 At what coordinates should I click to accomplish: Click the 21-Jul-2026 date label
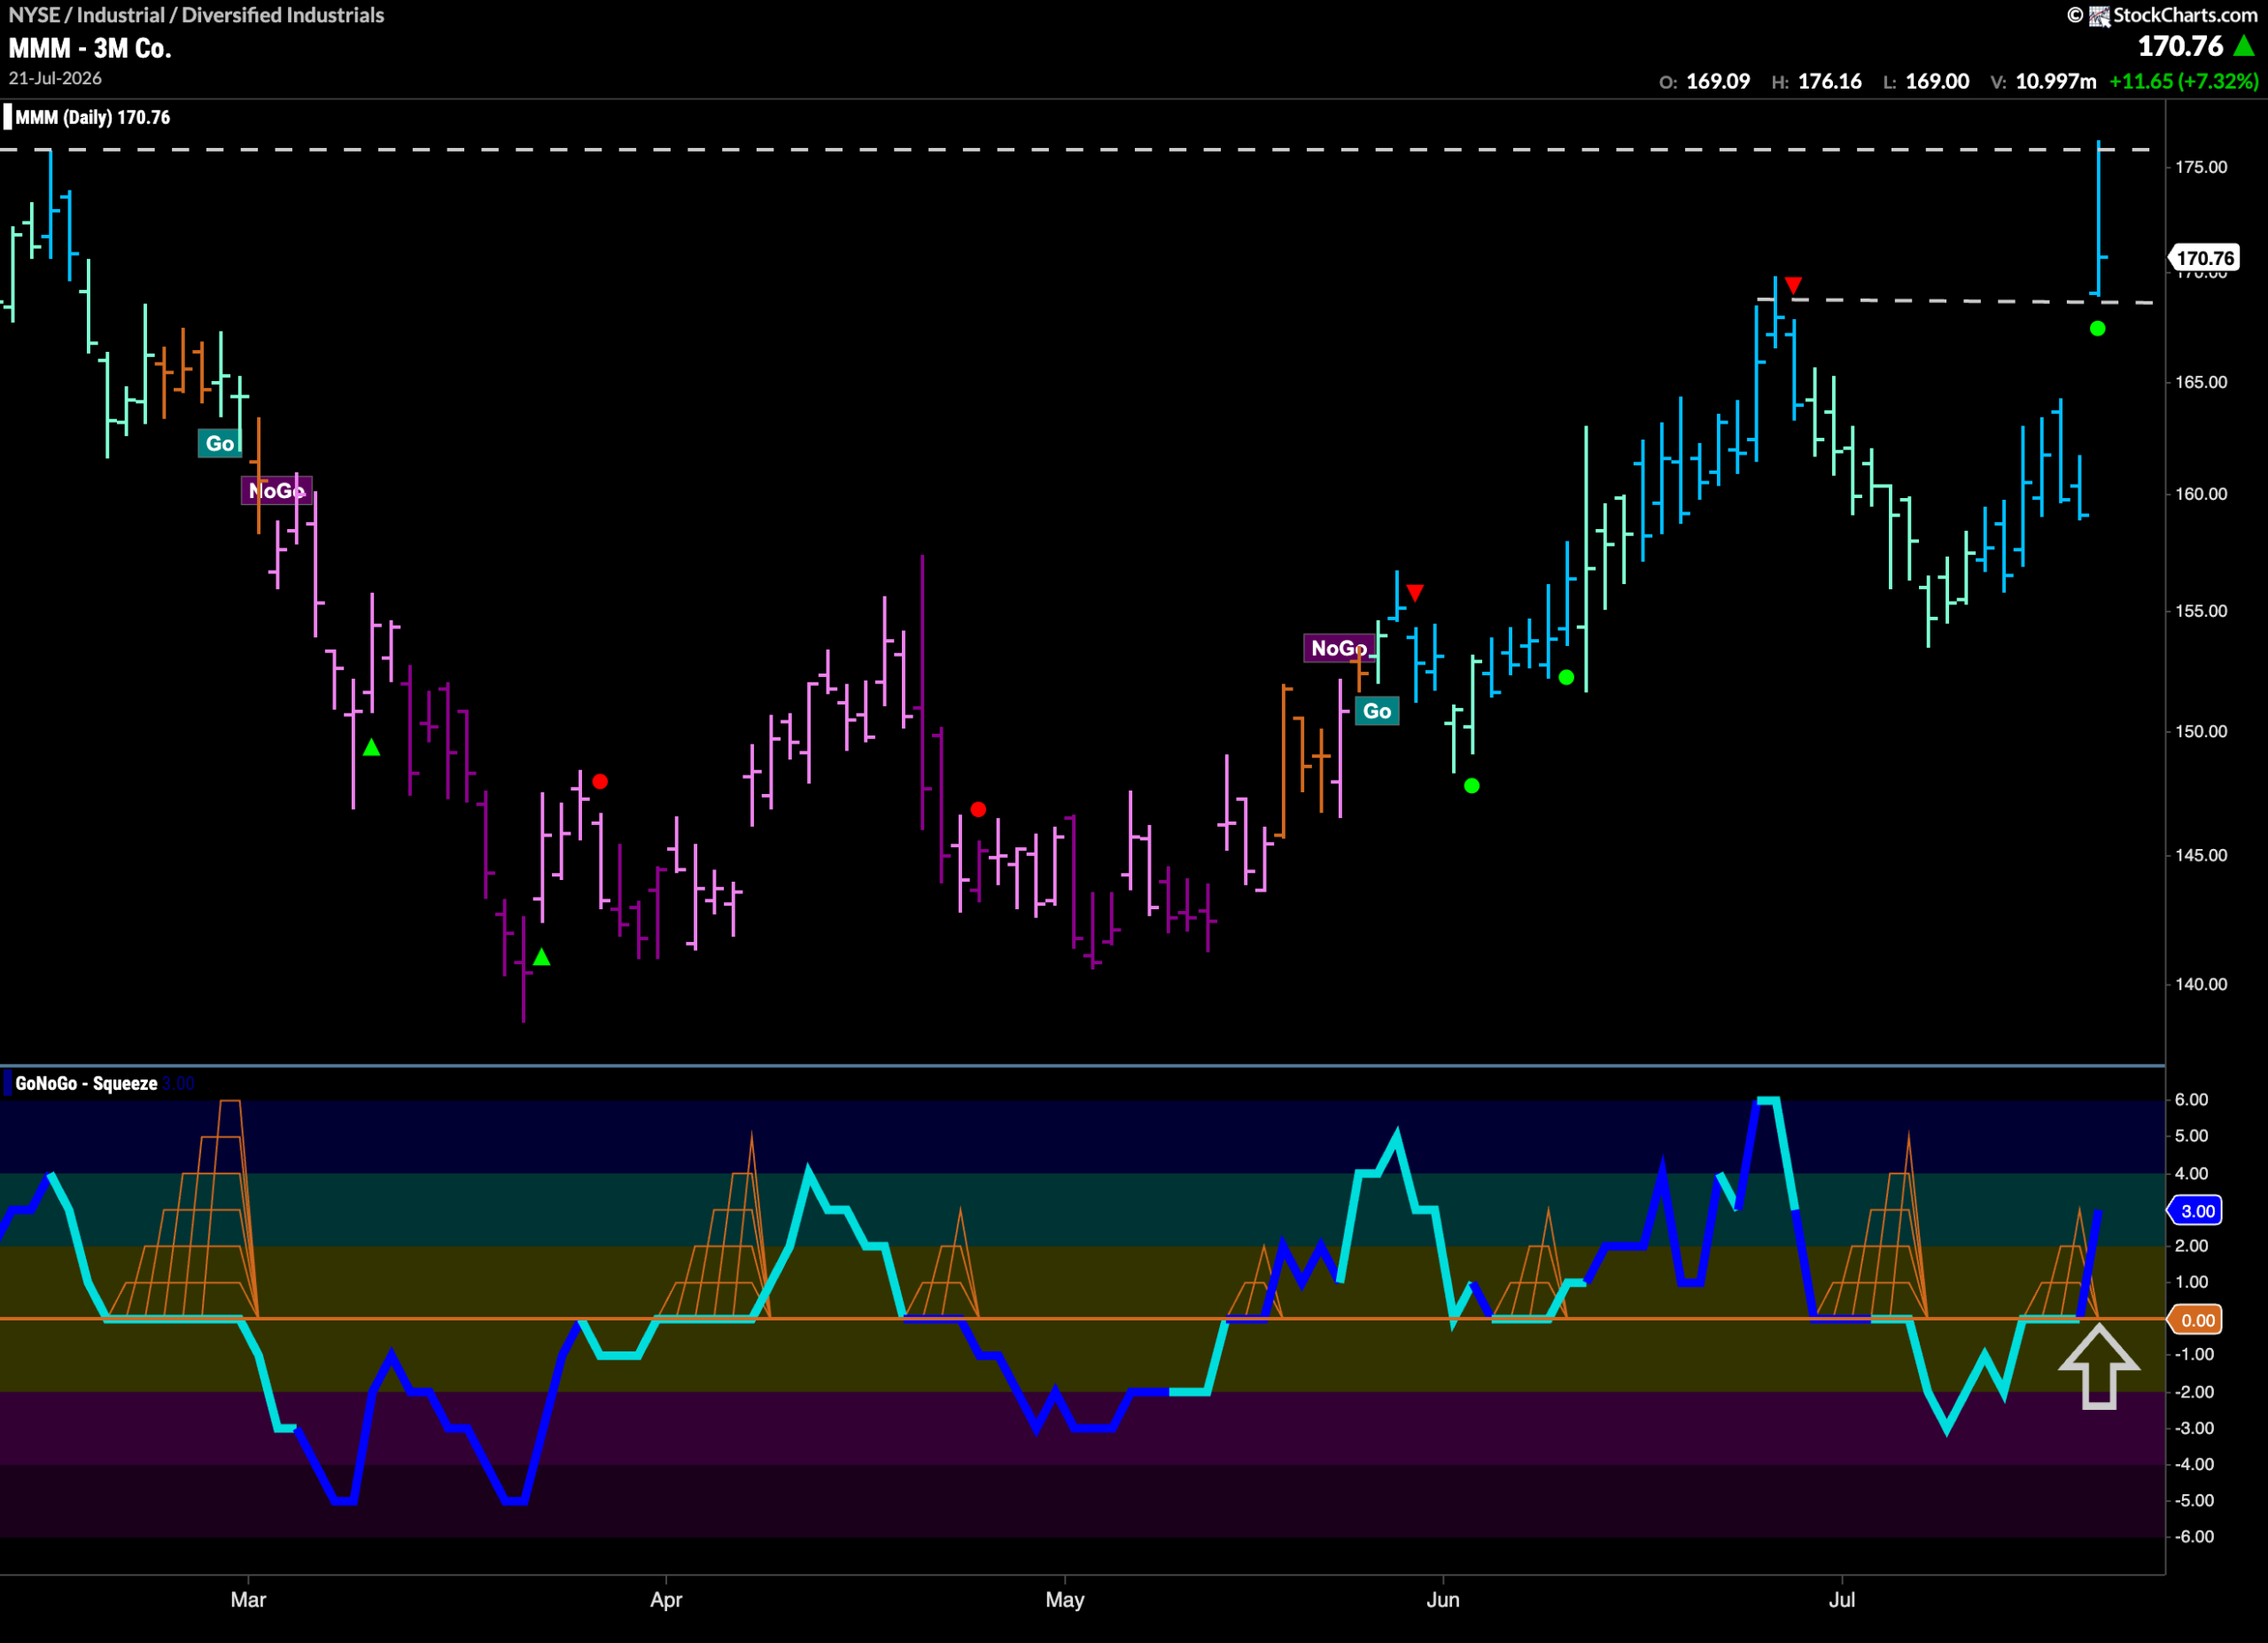coord(55,78)
